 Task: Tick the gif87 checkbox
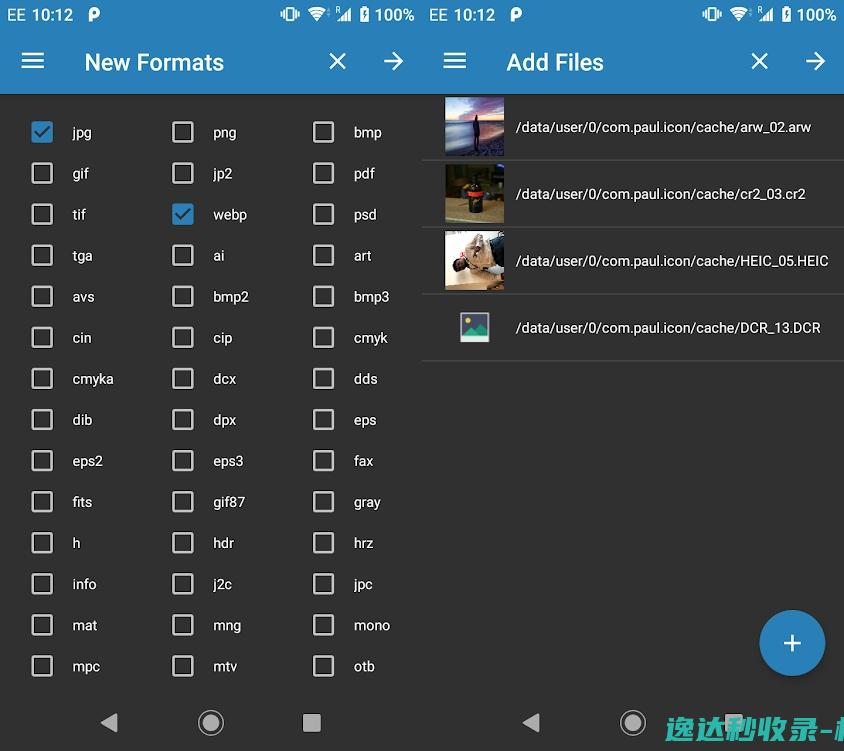(x=182, y=502)
